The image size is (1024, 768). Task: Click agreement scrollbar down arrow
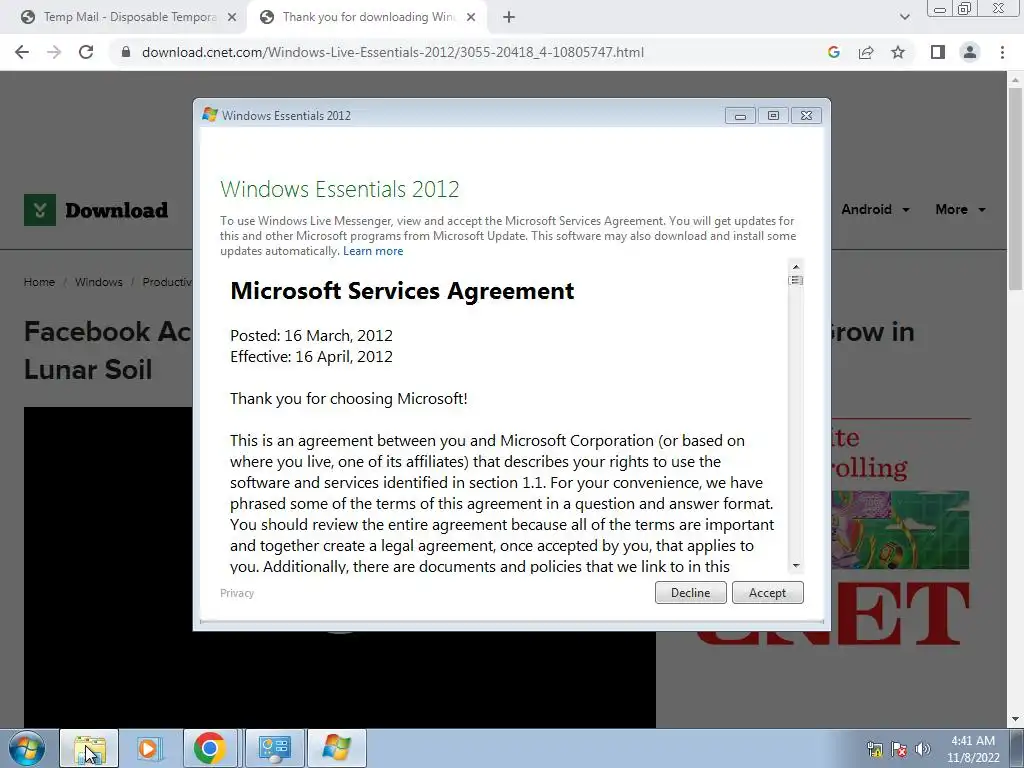[x=795, y=566]
